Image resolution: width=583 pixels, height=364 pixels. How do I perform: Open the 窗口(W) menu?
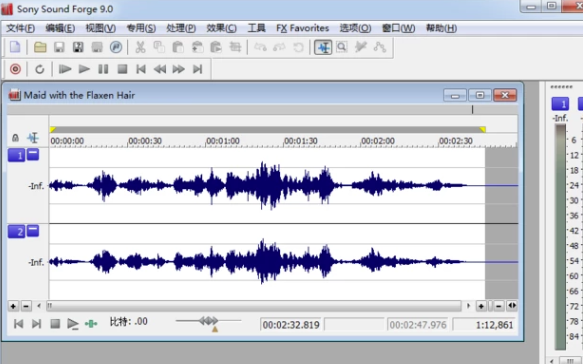click(399, 28)
